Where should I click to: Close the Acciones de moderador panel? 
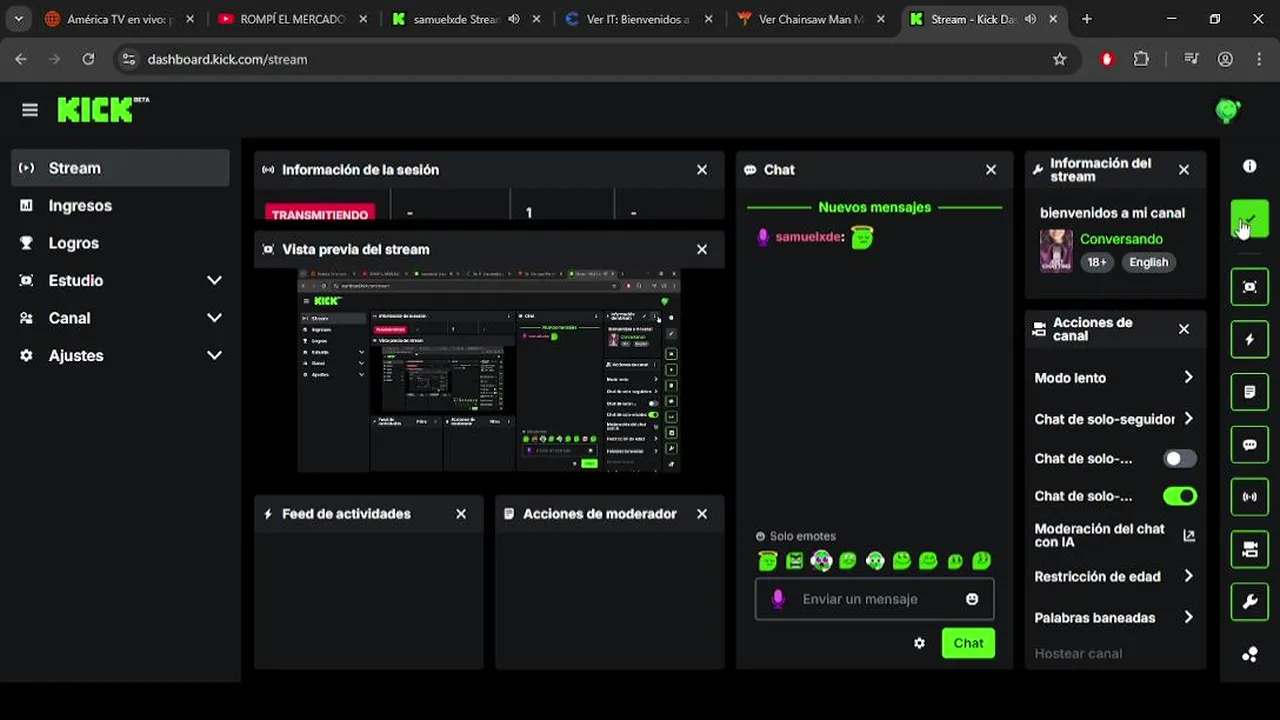[x=702, y=514]
